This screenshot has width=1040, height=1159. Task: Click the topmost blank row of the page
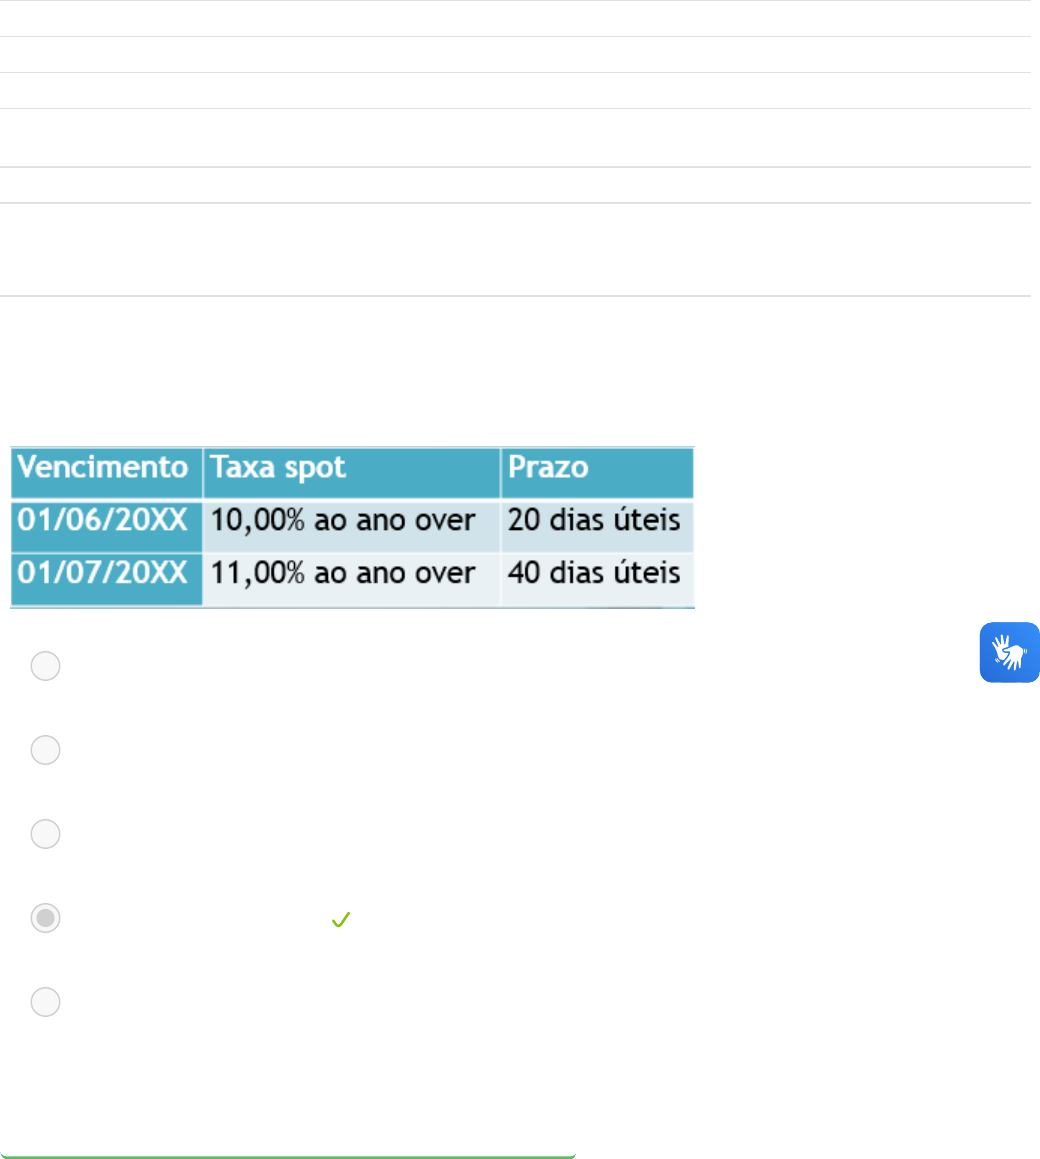coord(515,18)
